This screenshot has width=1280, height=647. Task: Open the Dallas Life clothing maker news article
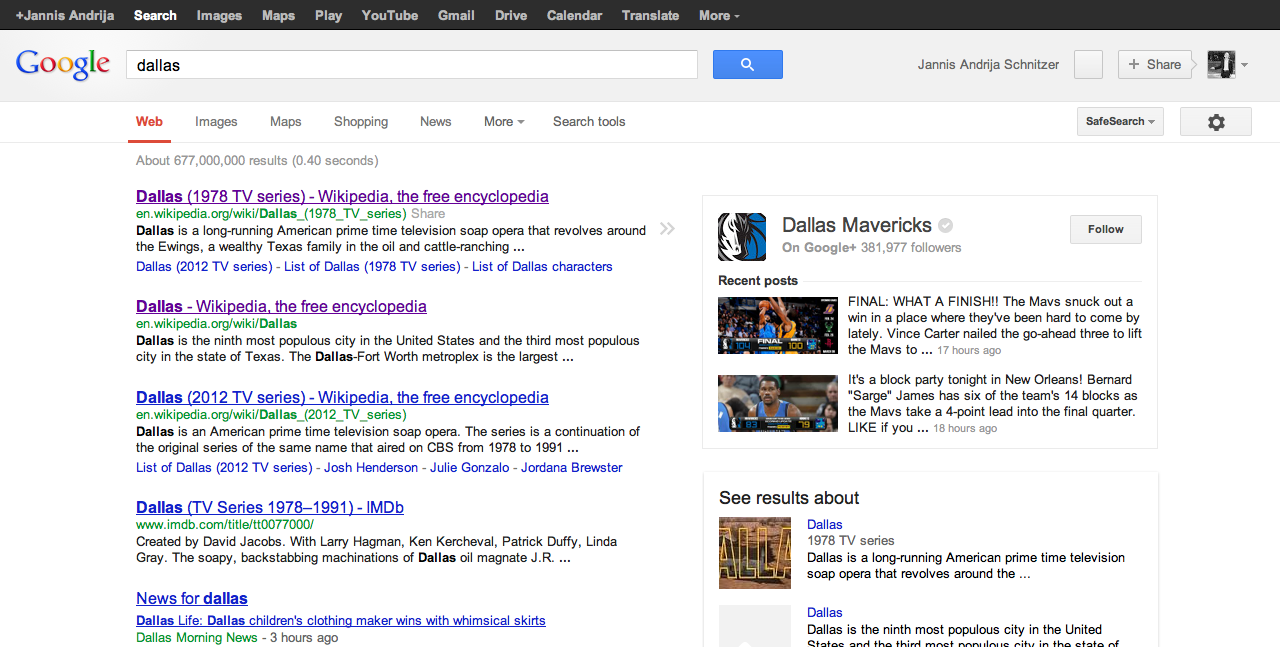pyautogui.click(x=341, y=620)
